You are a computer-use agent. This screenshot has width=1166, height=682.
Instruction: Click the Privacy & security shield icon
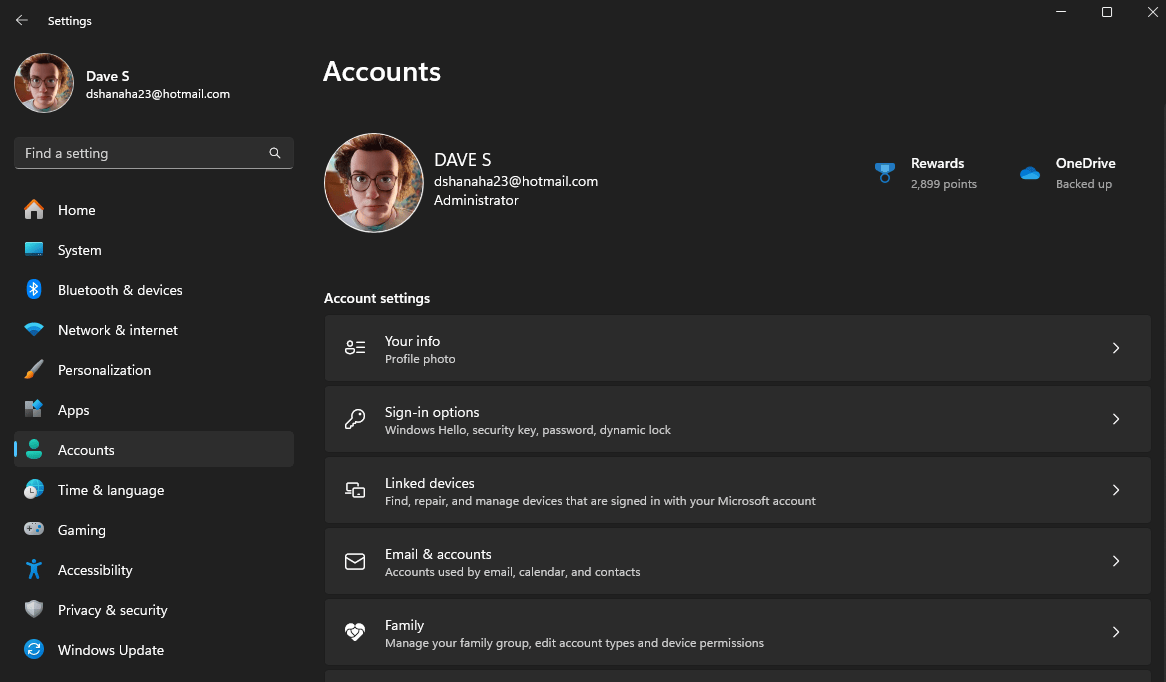click(34, 610)
